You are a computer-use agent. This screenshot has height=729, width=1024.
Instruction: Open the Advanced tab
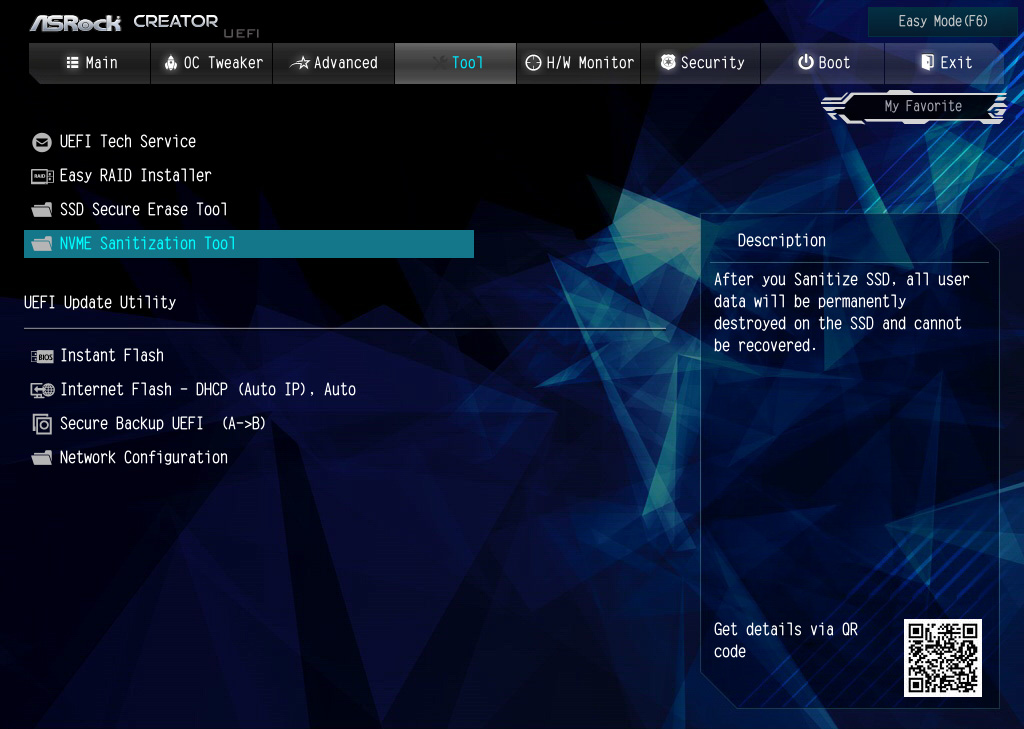tap(334, 63)
